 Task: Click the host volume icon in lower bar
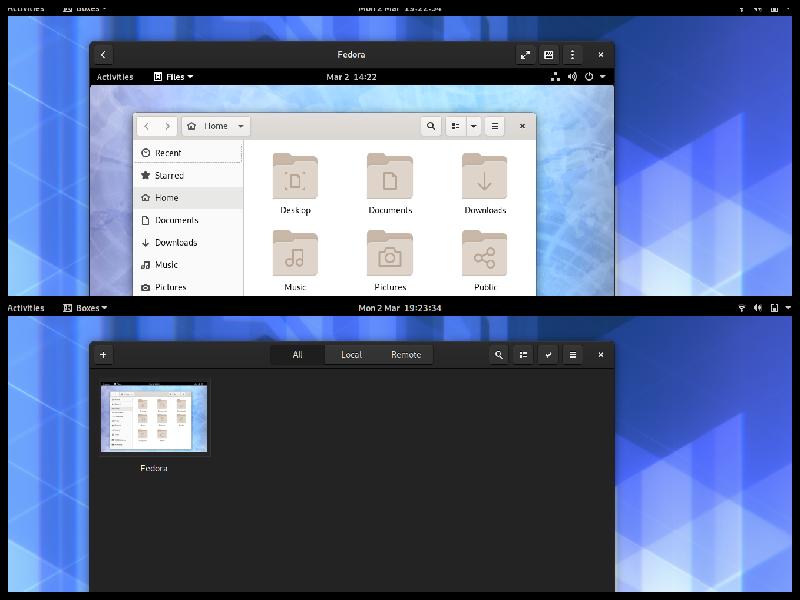click(758, 308)
